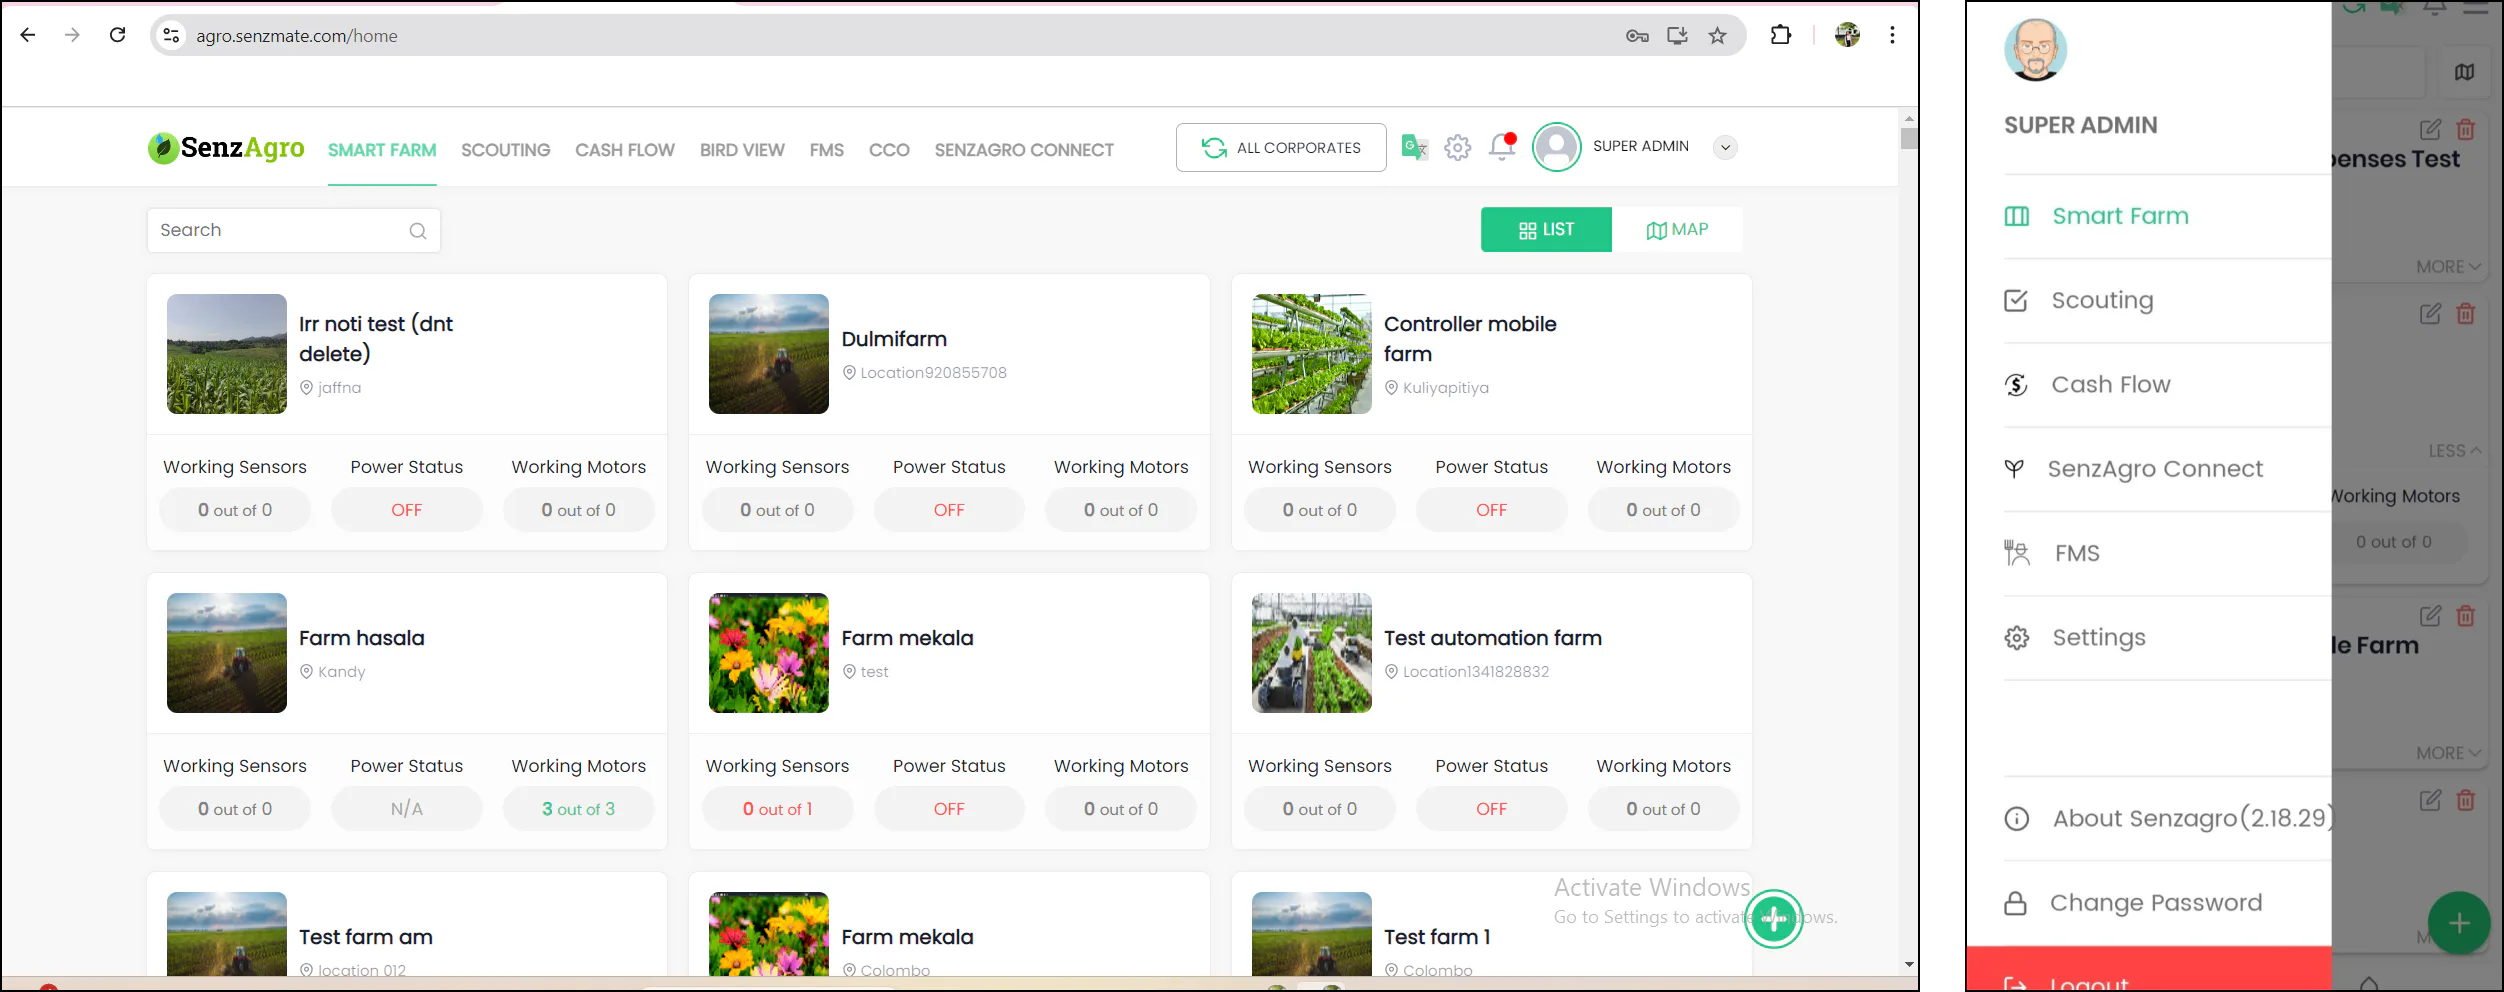Open the BIRD VIEW tab
The height and width of the screenshot is (992, 2504).
[742, 150]
